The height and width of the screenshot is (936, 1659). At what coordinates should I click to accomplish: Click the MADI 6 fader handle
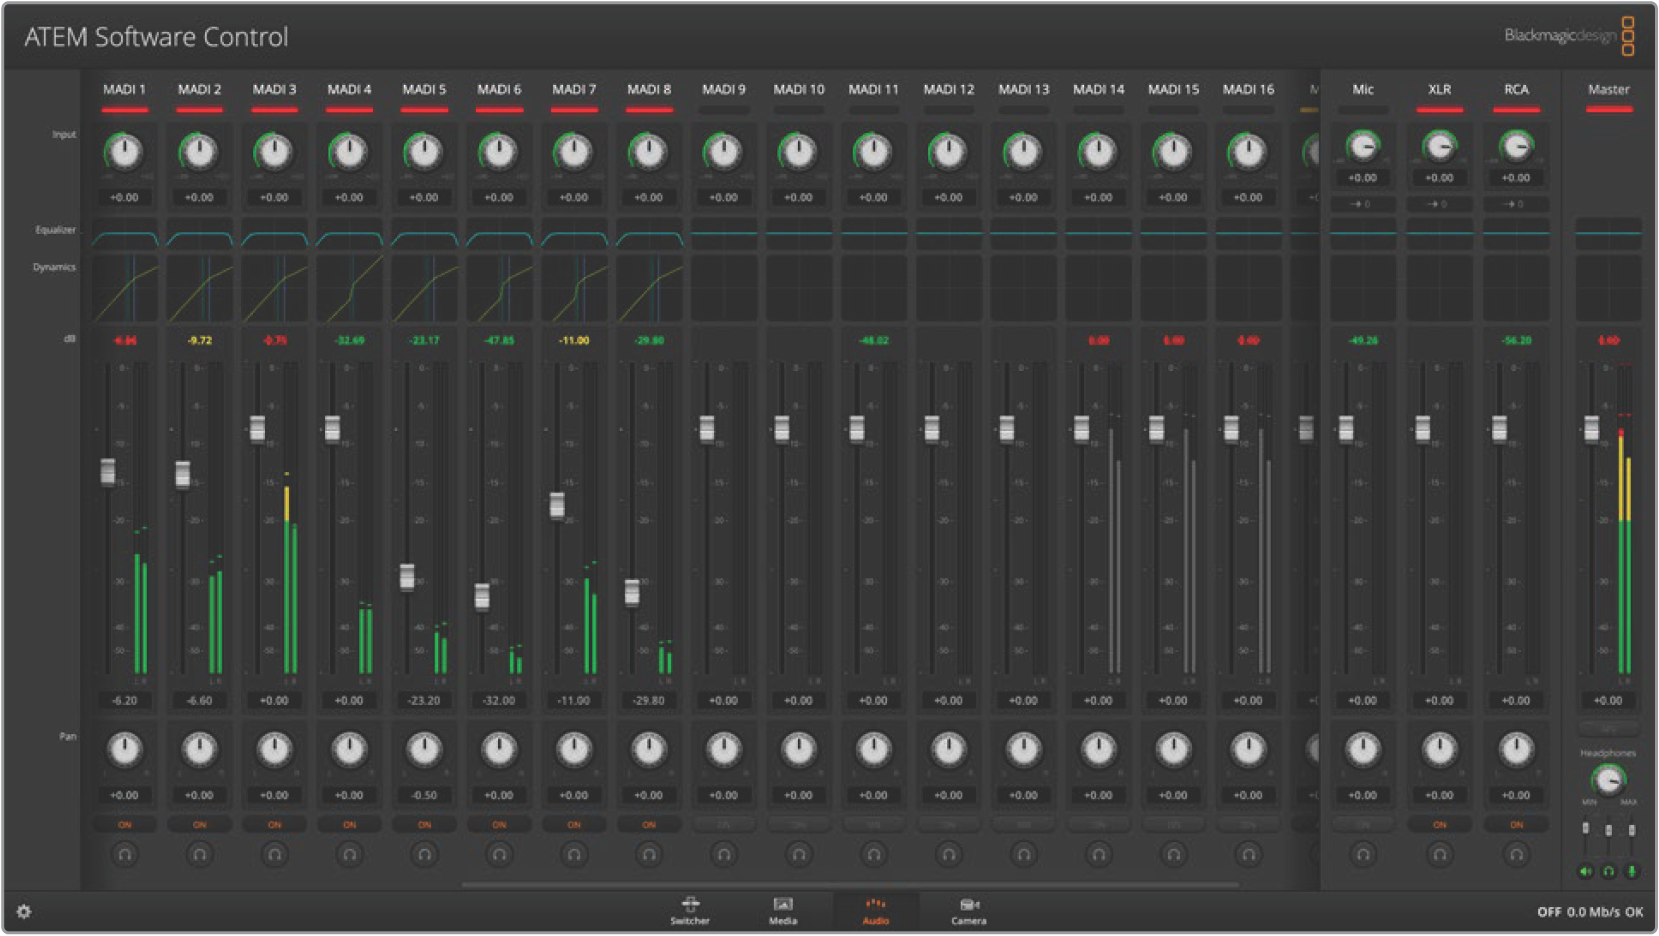482,596
